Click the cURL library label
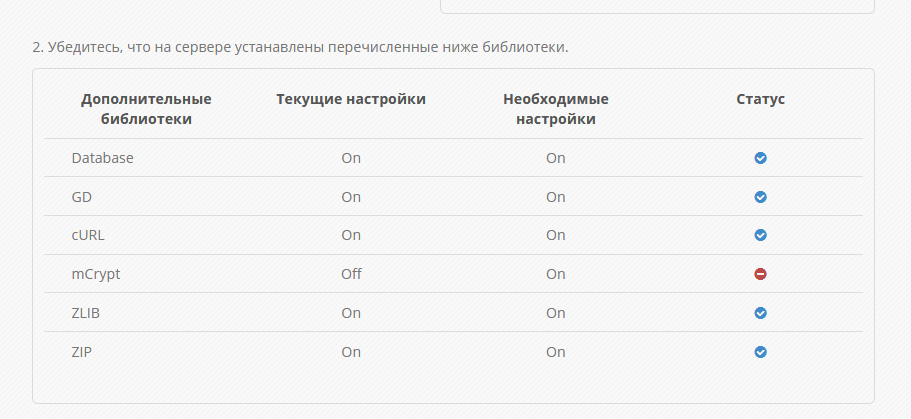 coord(88,235)
